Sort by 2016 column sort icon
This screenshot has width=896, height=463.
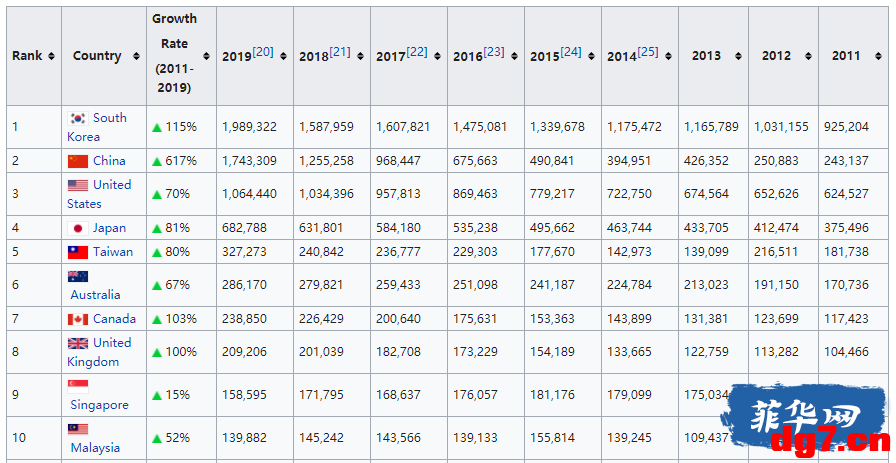pyautogui.click(x=514, y=56)
